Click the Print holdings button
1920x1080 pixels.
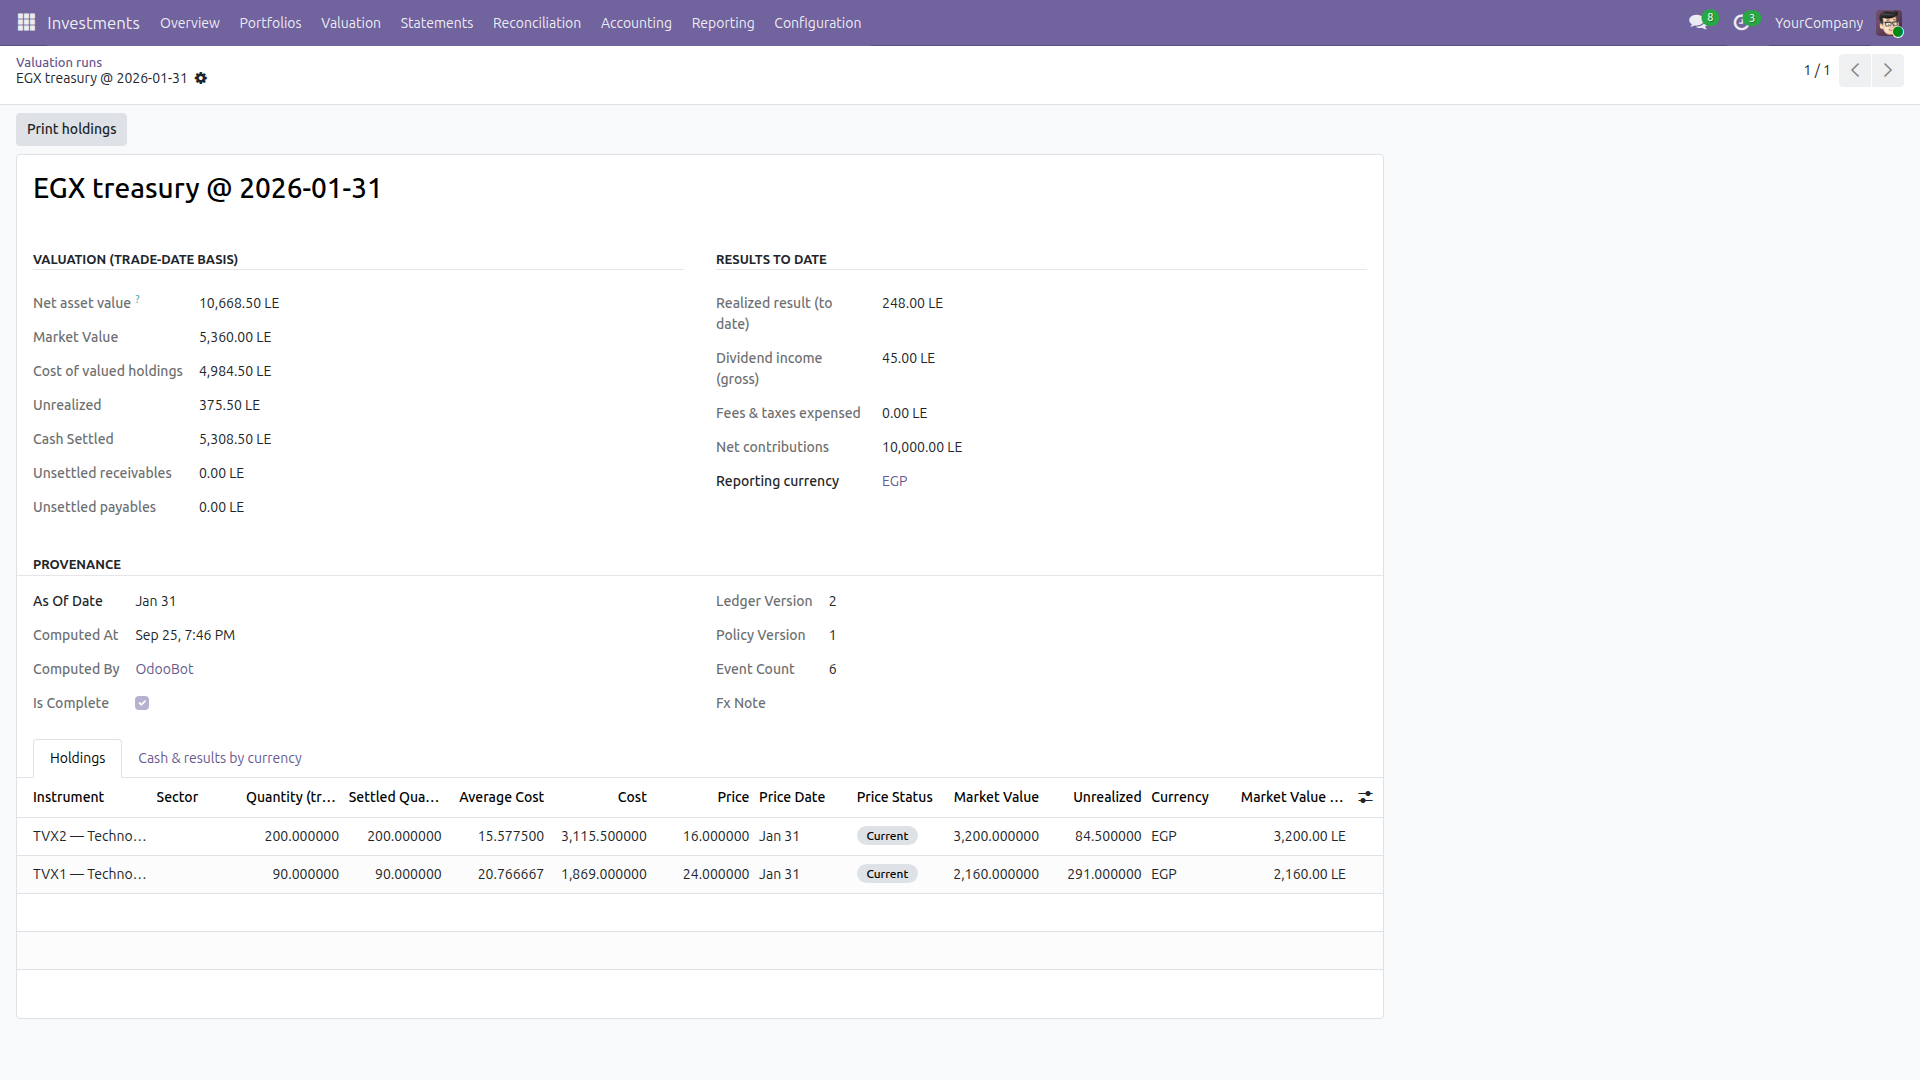tap(71, 129)
